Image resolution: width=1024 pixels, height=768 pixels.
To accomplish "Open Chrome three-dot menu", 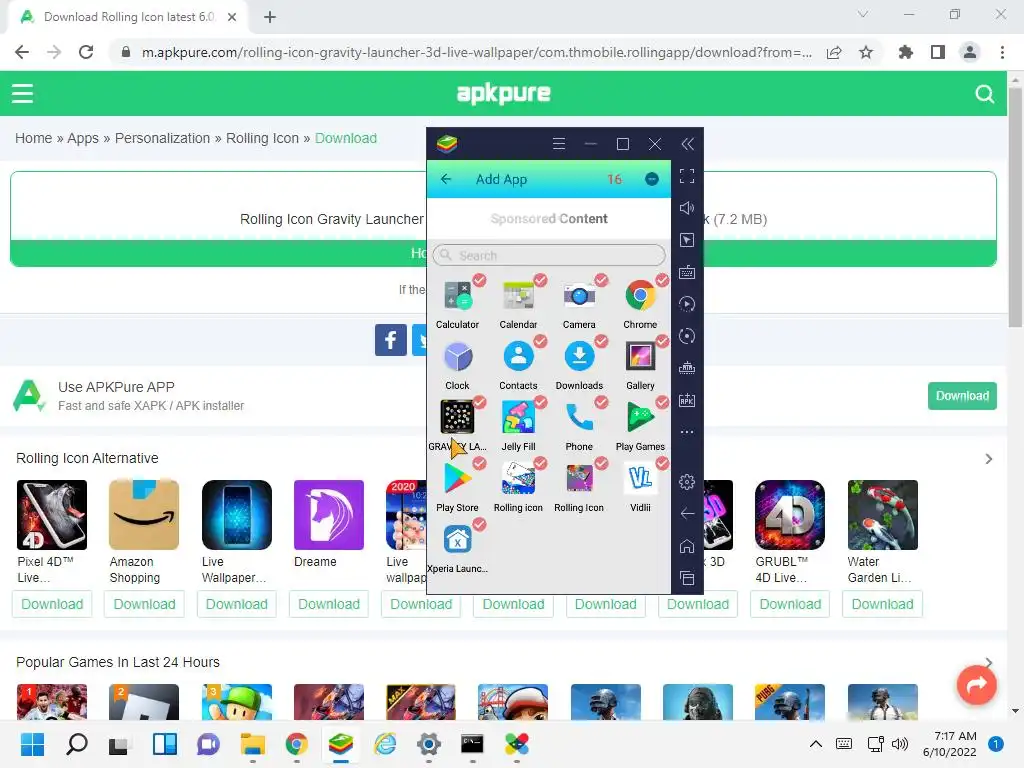I will pyautogui.click(x=1002, y=52).
